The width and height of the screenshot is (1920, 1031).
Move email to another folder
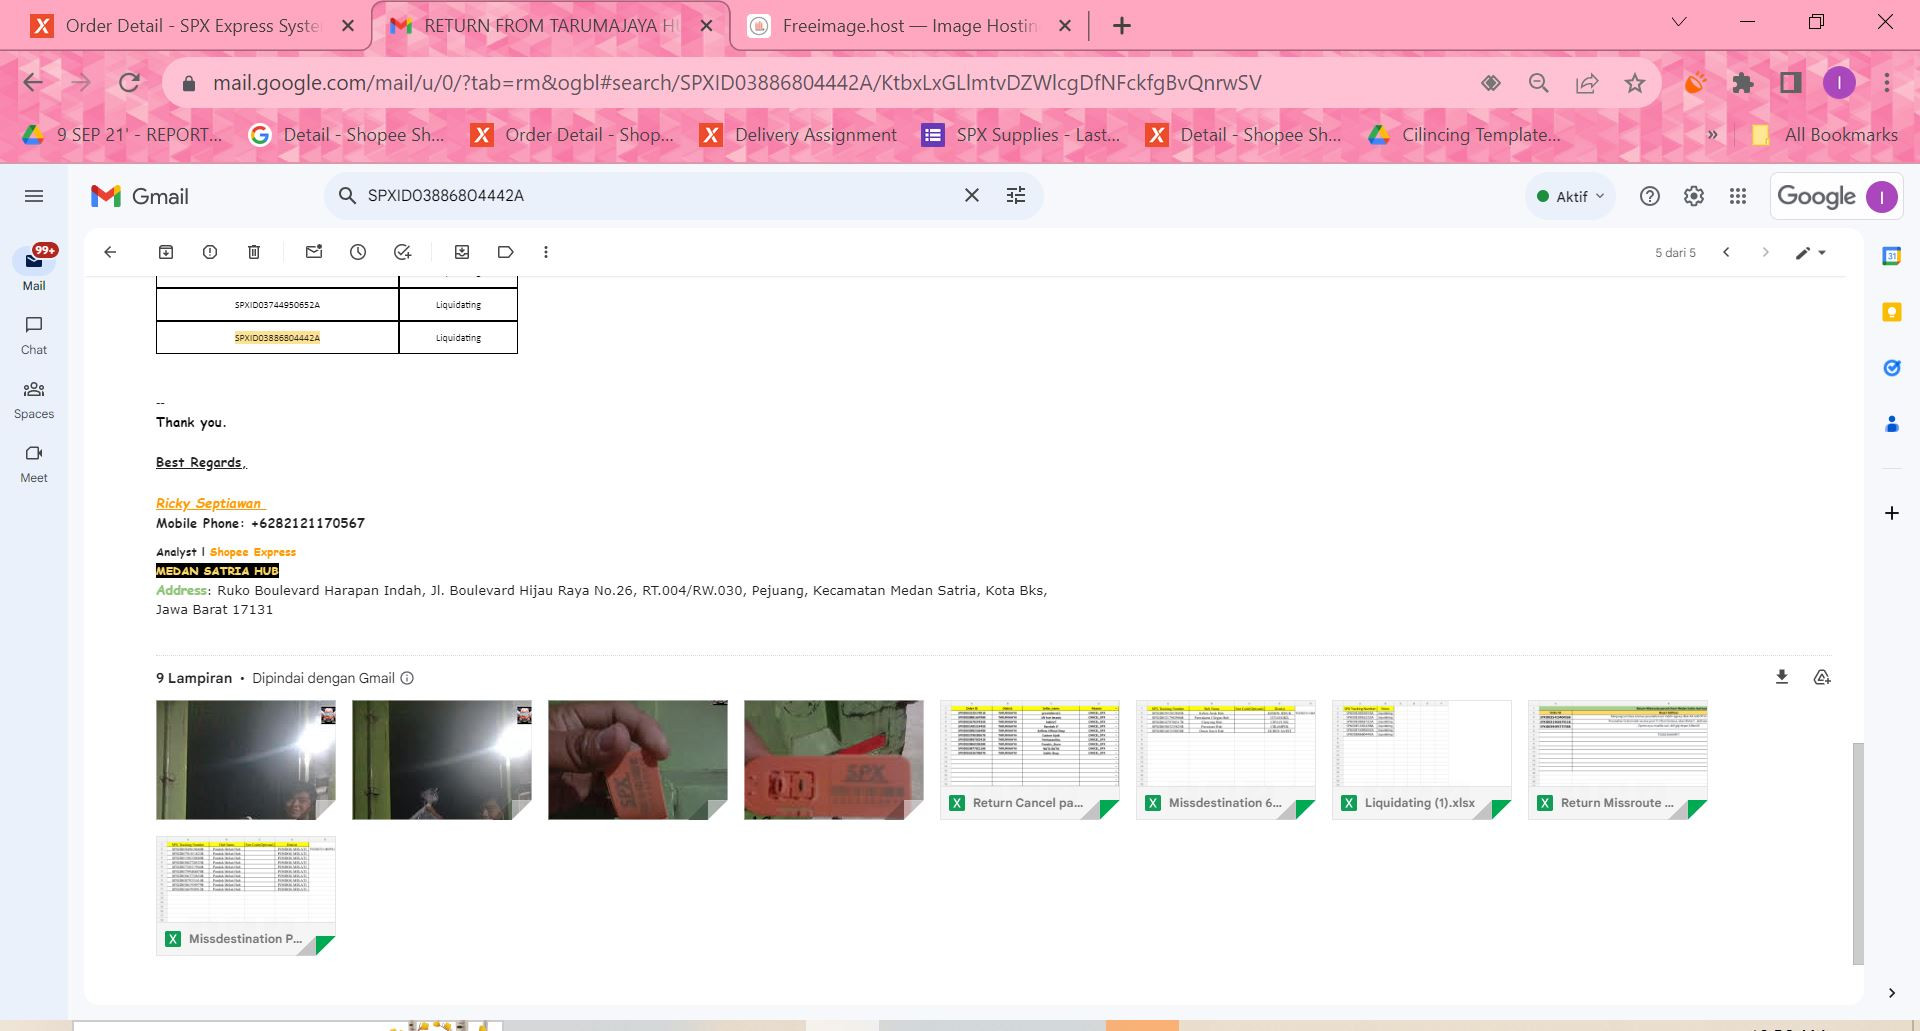(462, 252)
